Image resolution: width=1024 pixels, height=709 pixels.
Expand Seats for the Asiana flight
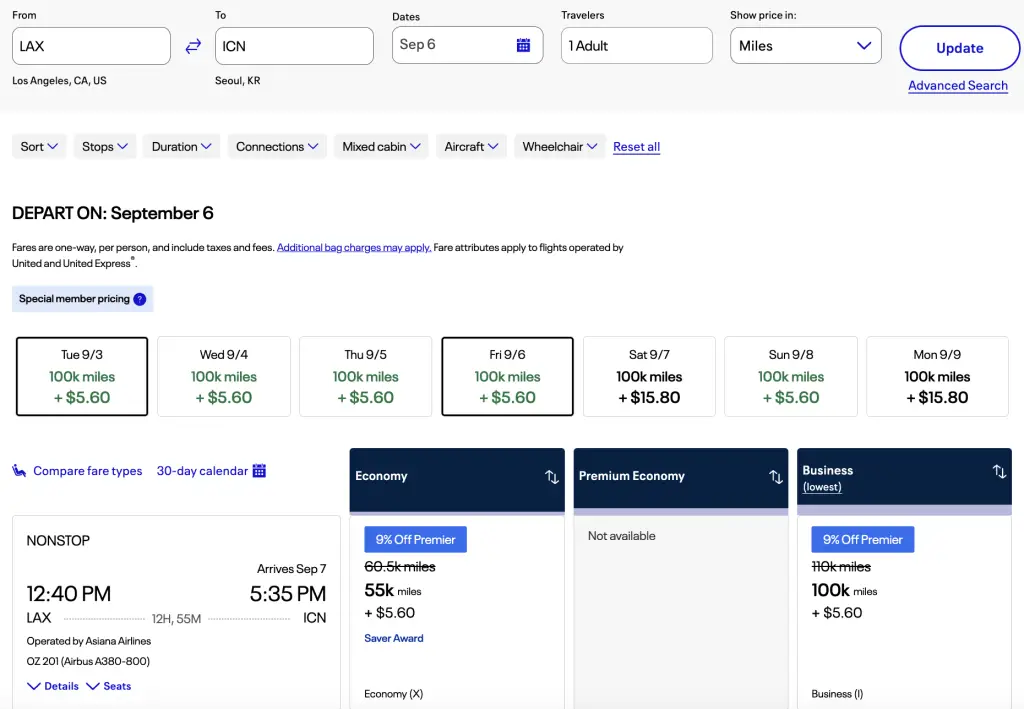pos(109,686)
